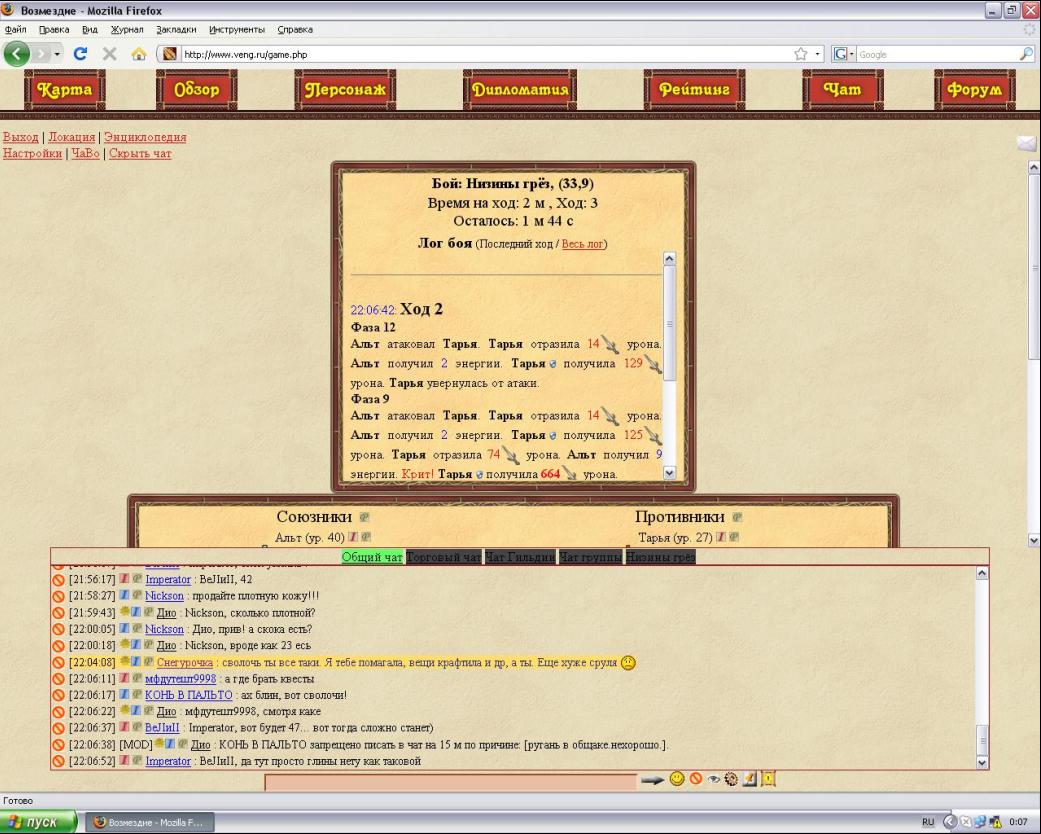Switch to the Торговый чат tab
Screen dimensions: 1041x834
point(443,557)
